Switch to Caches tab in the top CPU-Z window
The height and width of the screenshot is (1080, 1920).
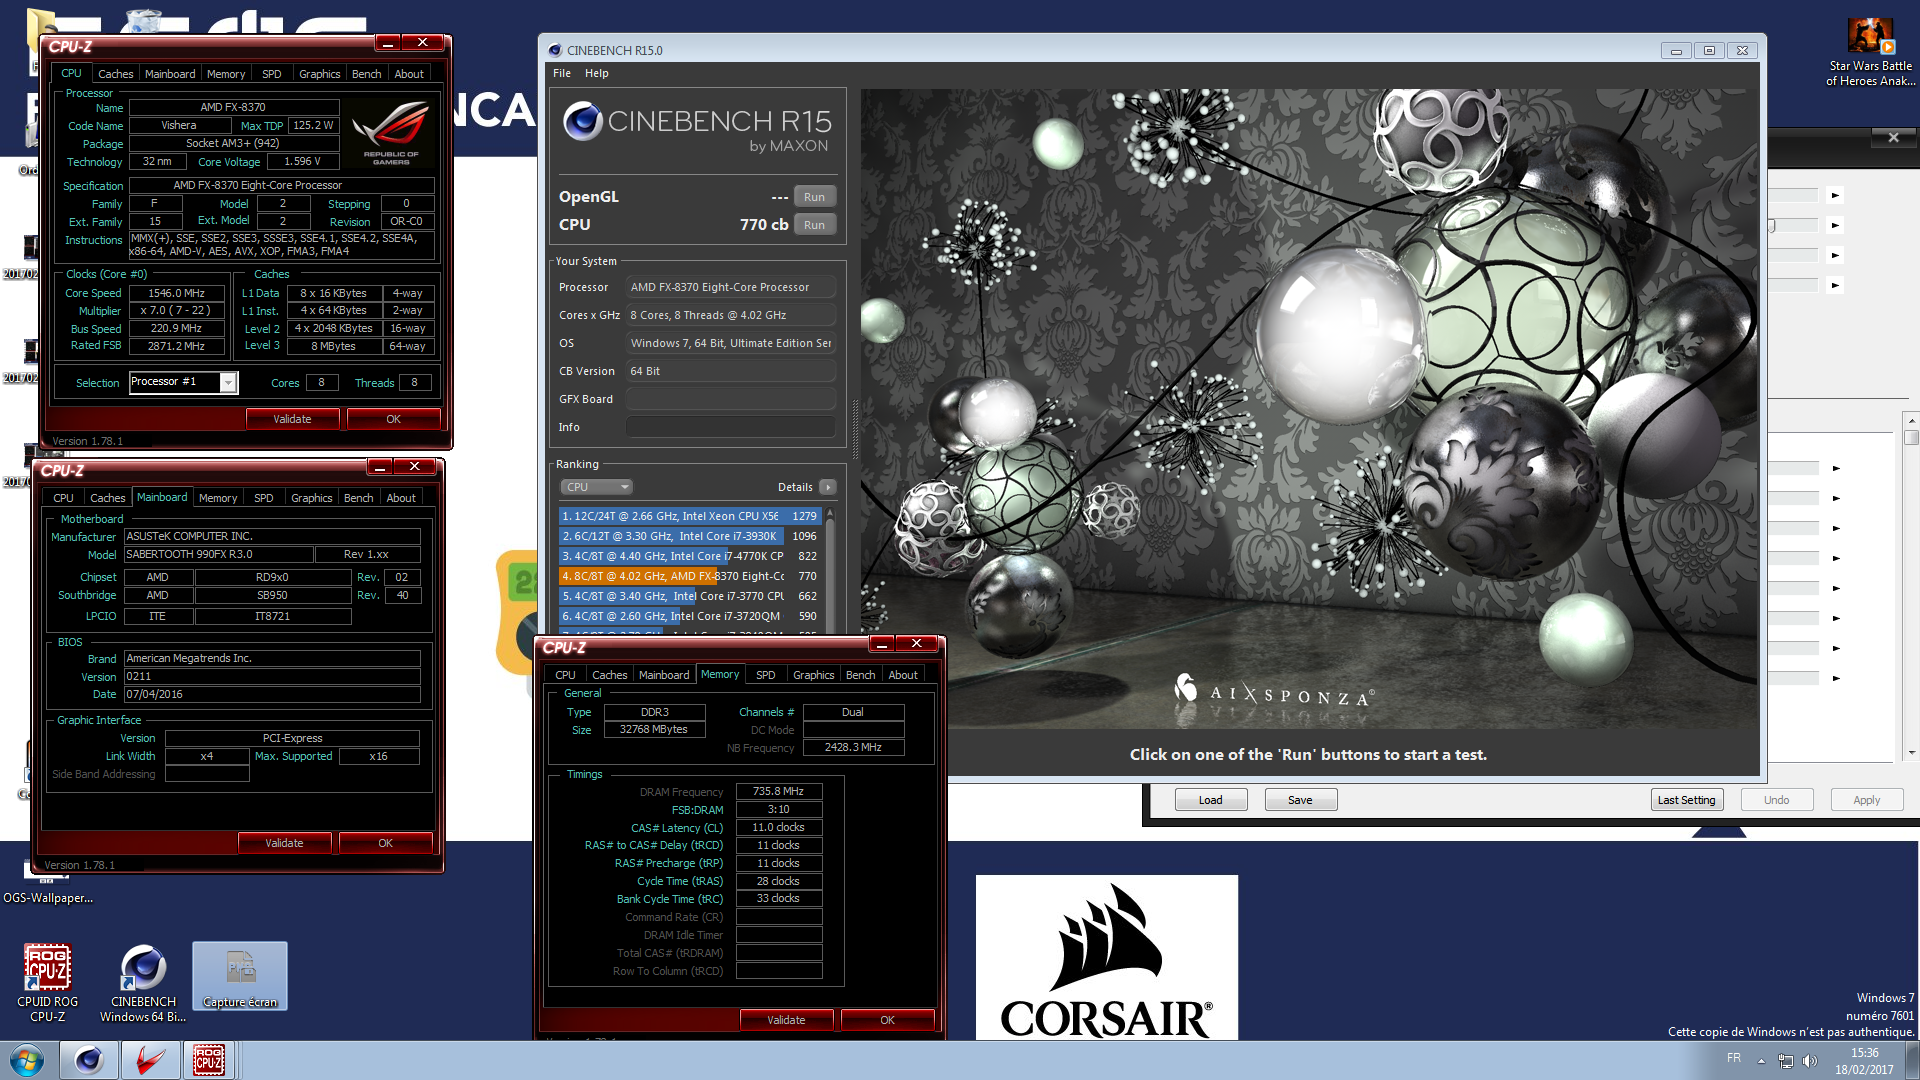click(x=115, y=74)
